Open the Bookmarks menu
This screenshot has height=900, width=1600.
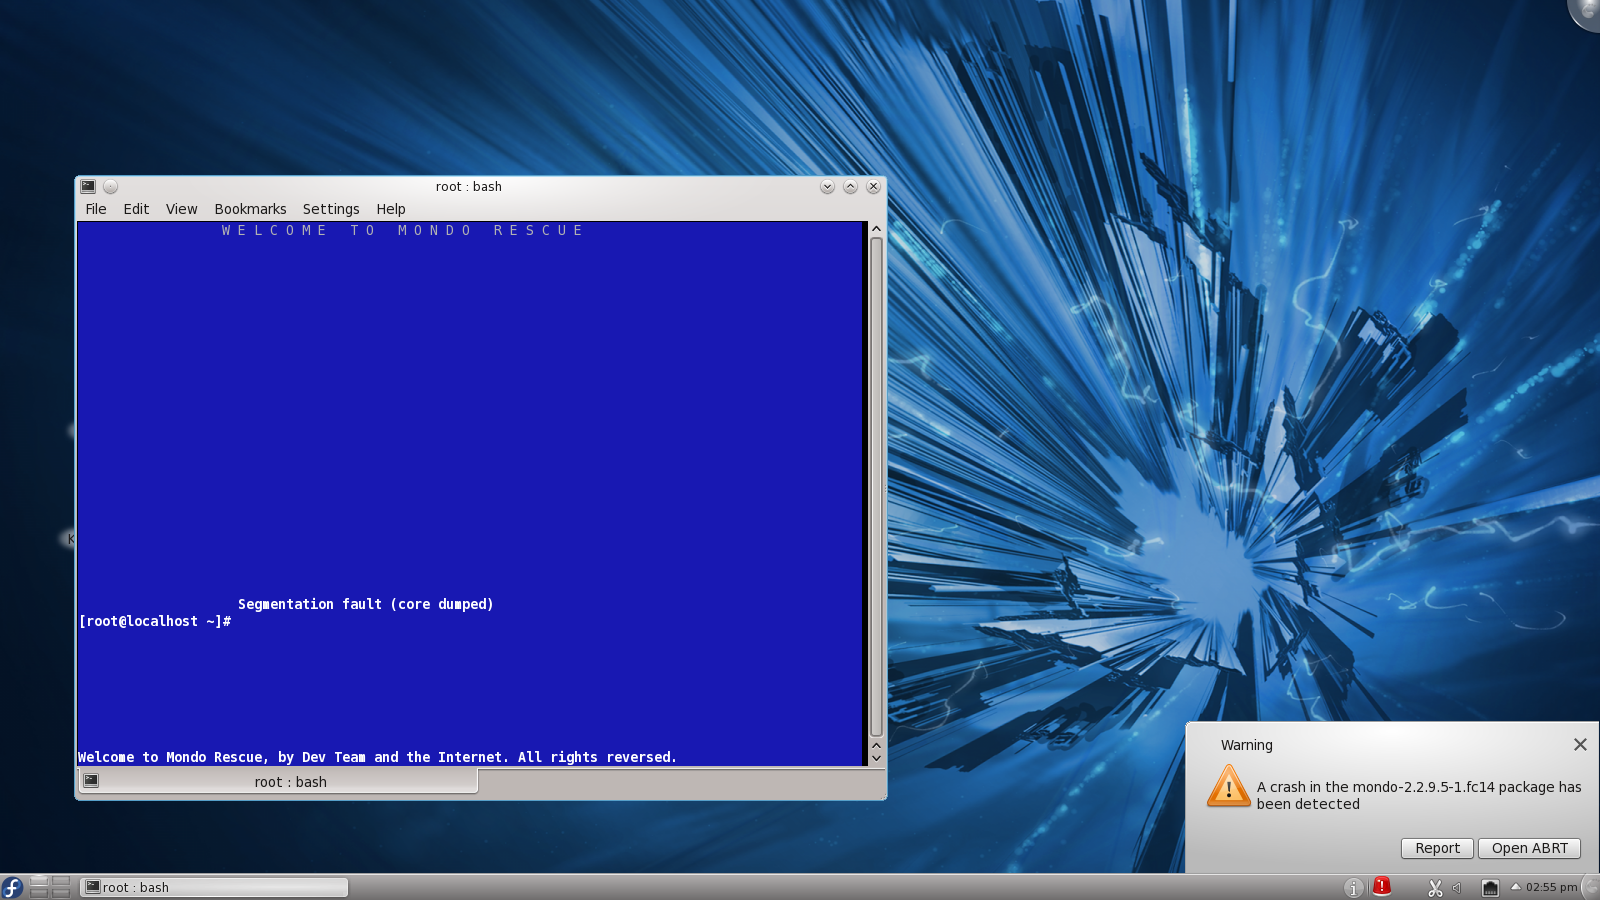[250, 209]
